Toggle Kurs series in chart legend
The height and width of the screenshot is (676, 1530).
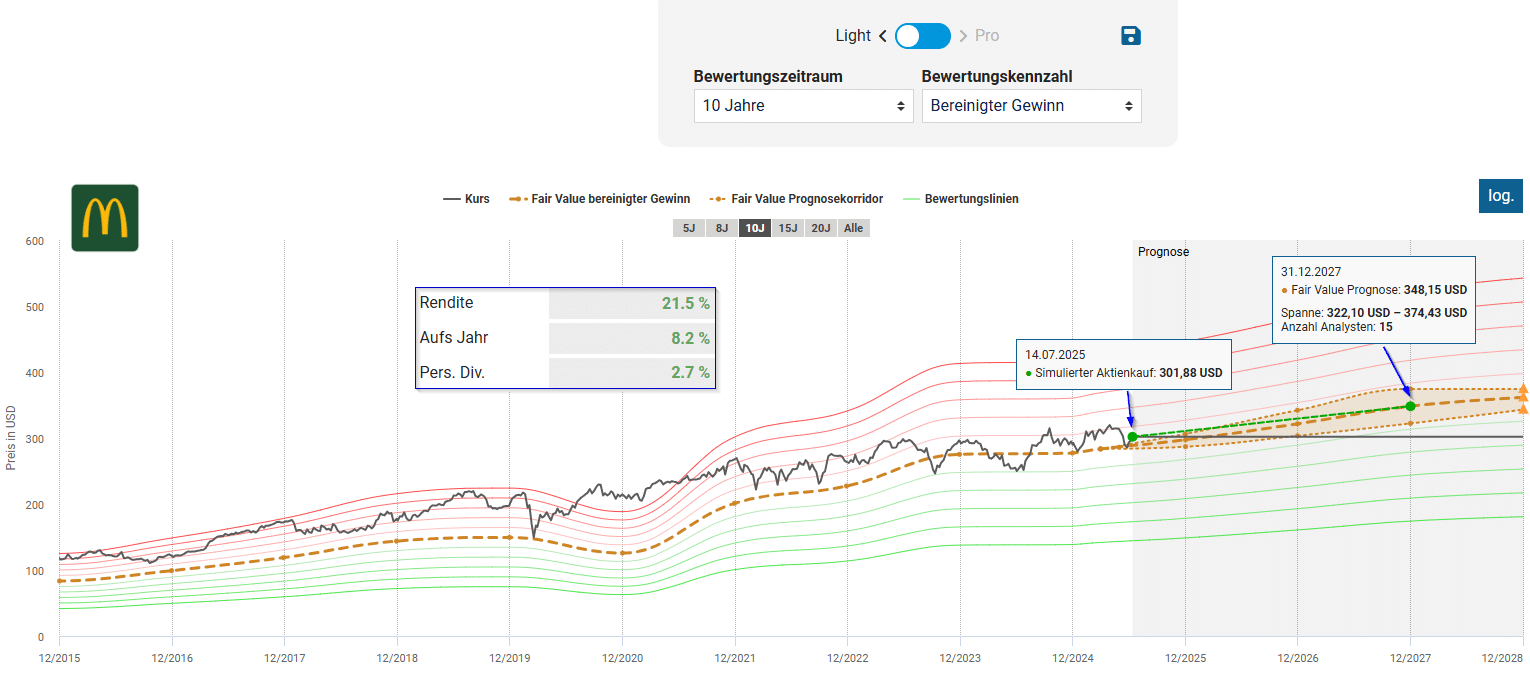coord(467,199)
